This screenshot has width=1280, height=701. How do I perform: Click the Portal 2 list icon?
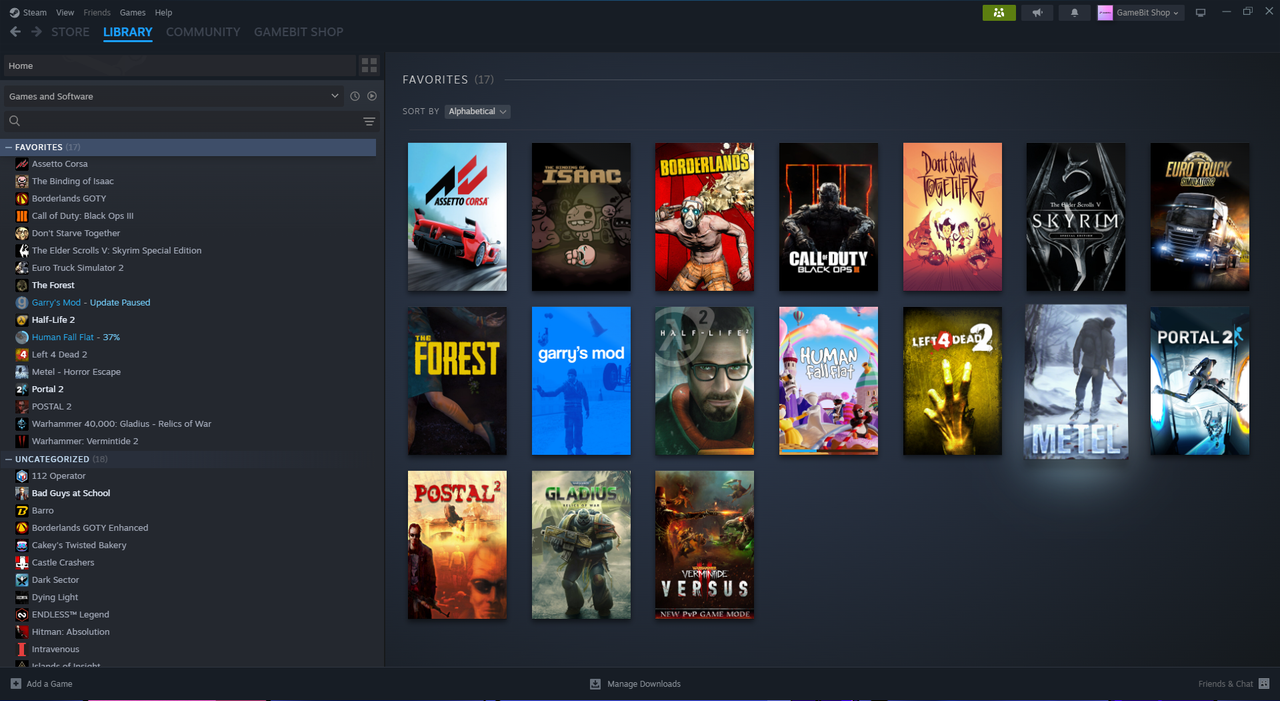pos(22,389)
